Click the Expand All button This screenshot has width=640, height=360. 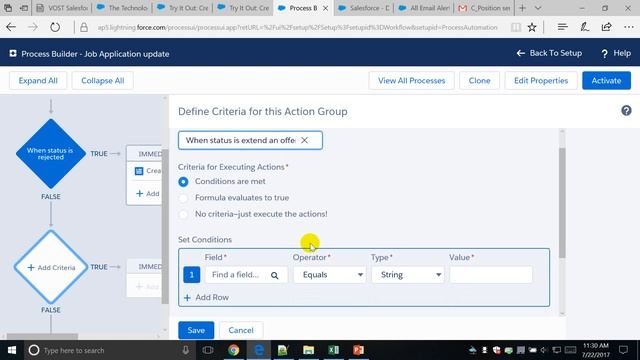(x=38, y=80)
